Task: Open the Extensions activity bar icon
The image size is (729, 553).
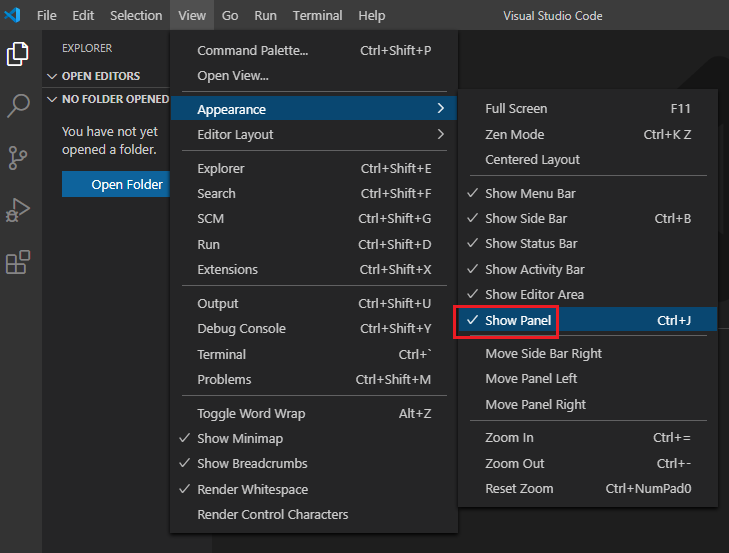Action: click(18, 262)
